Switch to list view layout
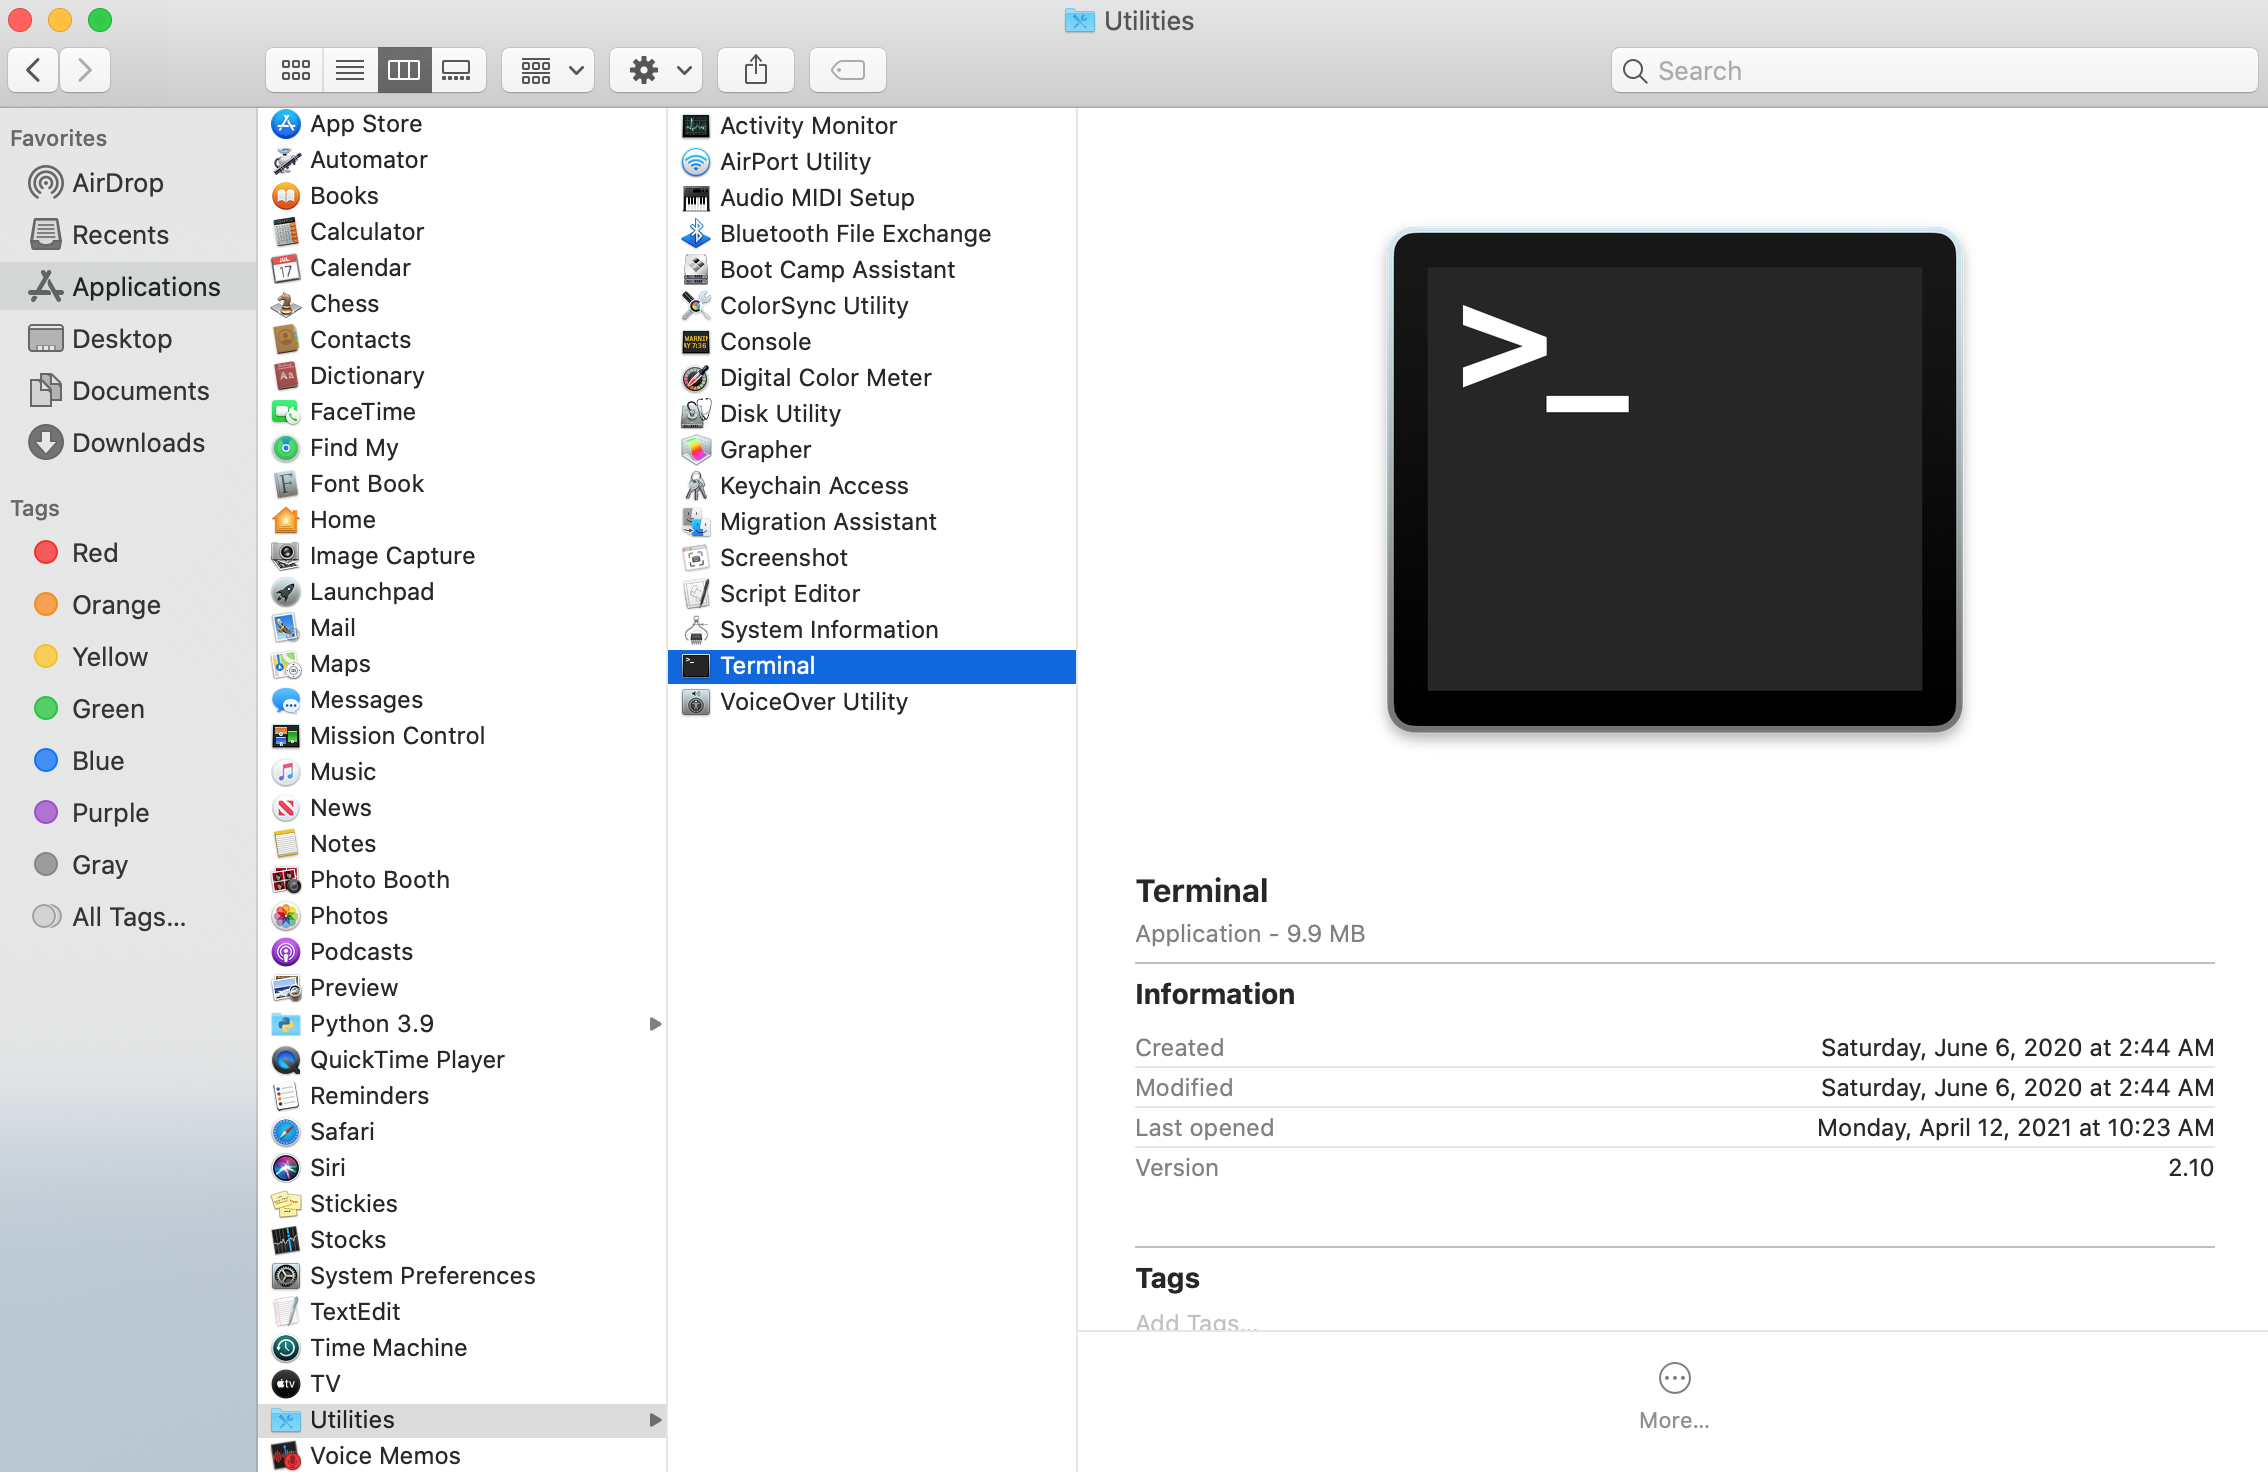Image resolution: width=2268 pixels, height=1472 pixels. 347,69
